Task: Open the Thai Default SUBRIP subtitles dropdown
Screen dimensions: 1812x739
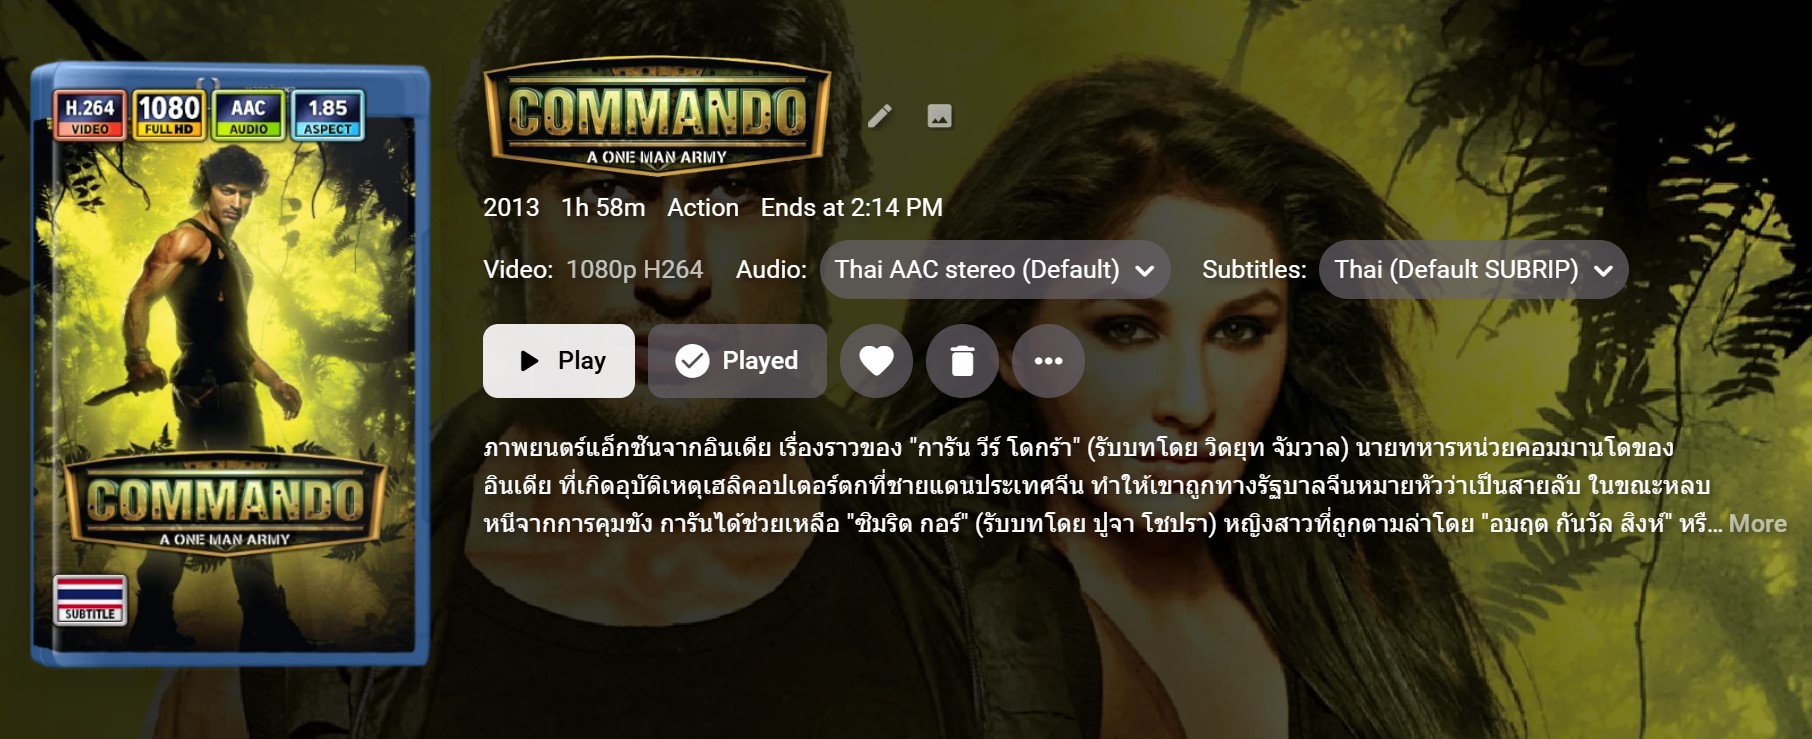Action: pyautogui.click(x=1473, y=269)
